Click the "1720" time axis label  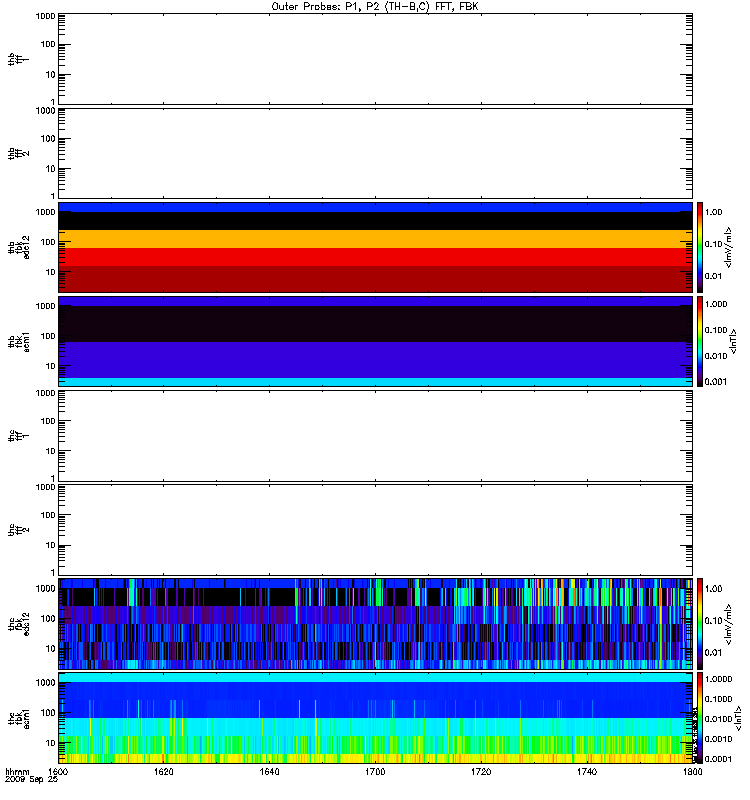[481, 771]
